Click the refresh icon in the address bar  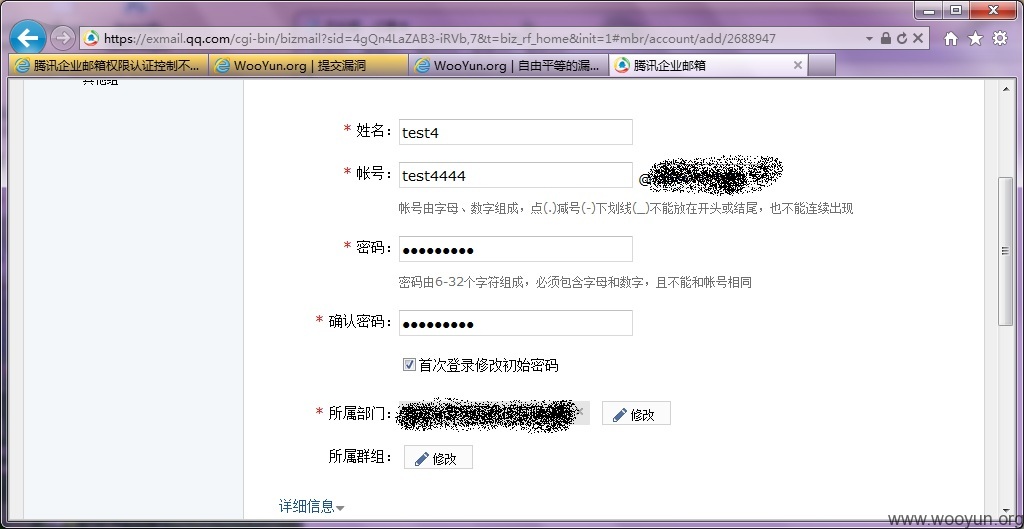(x=902, y=39)
